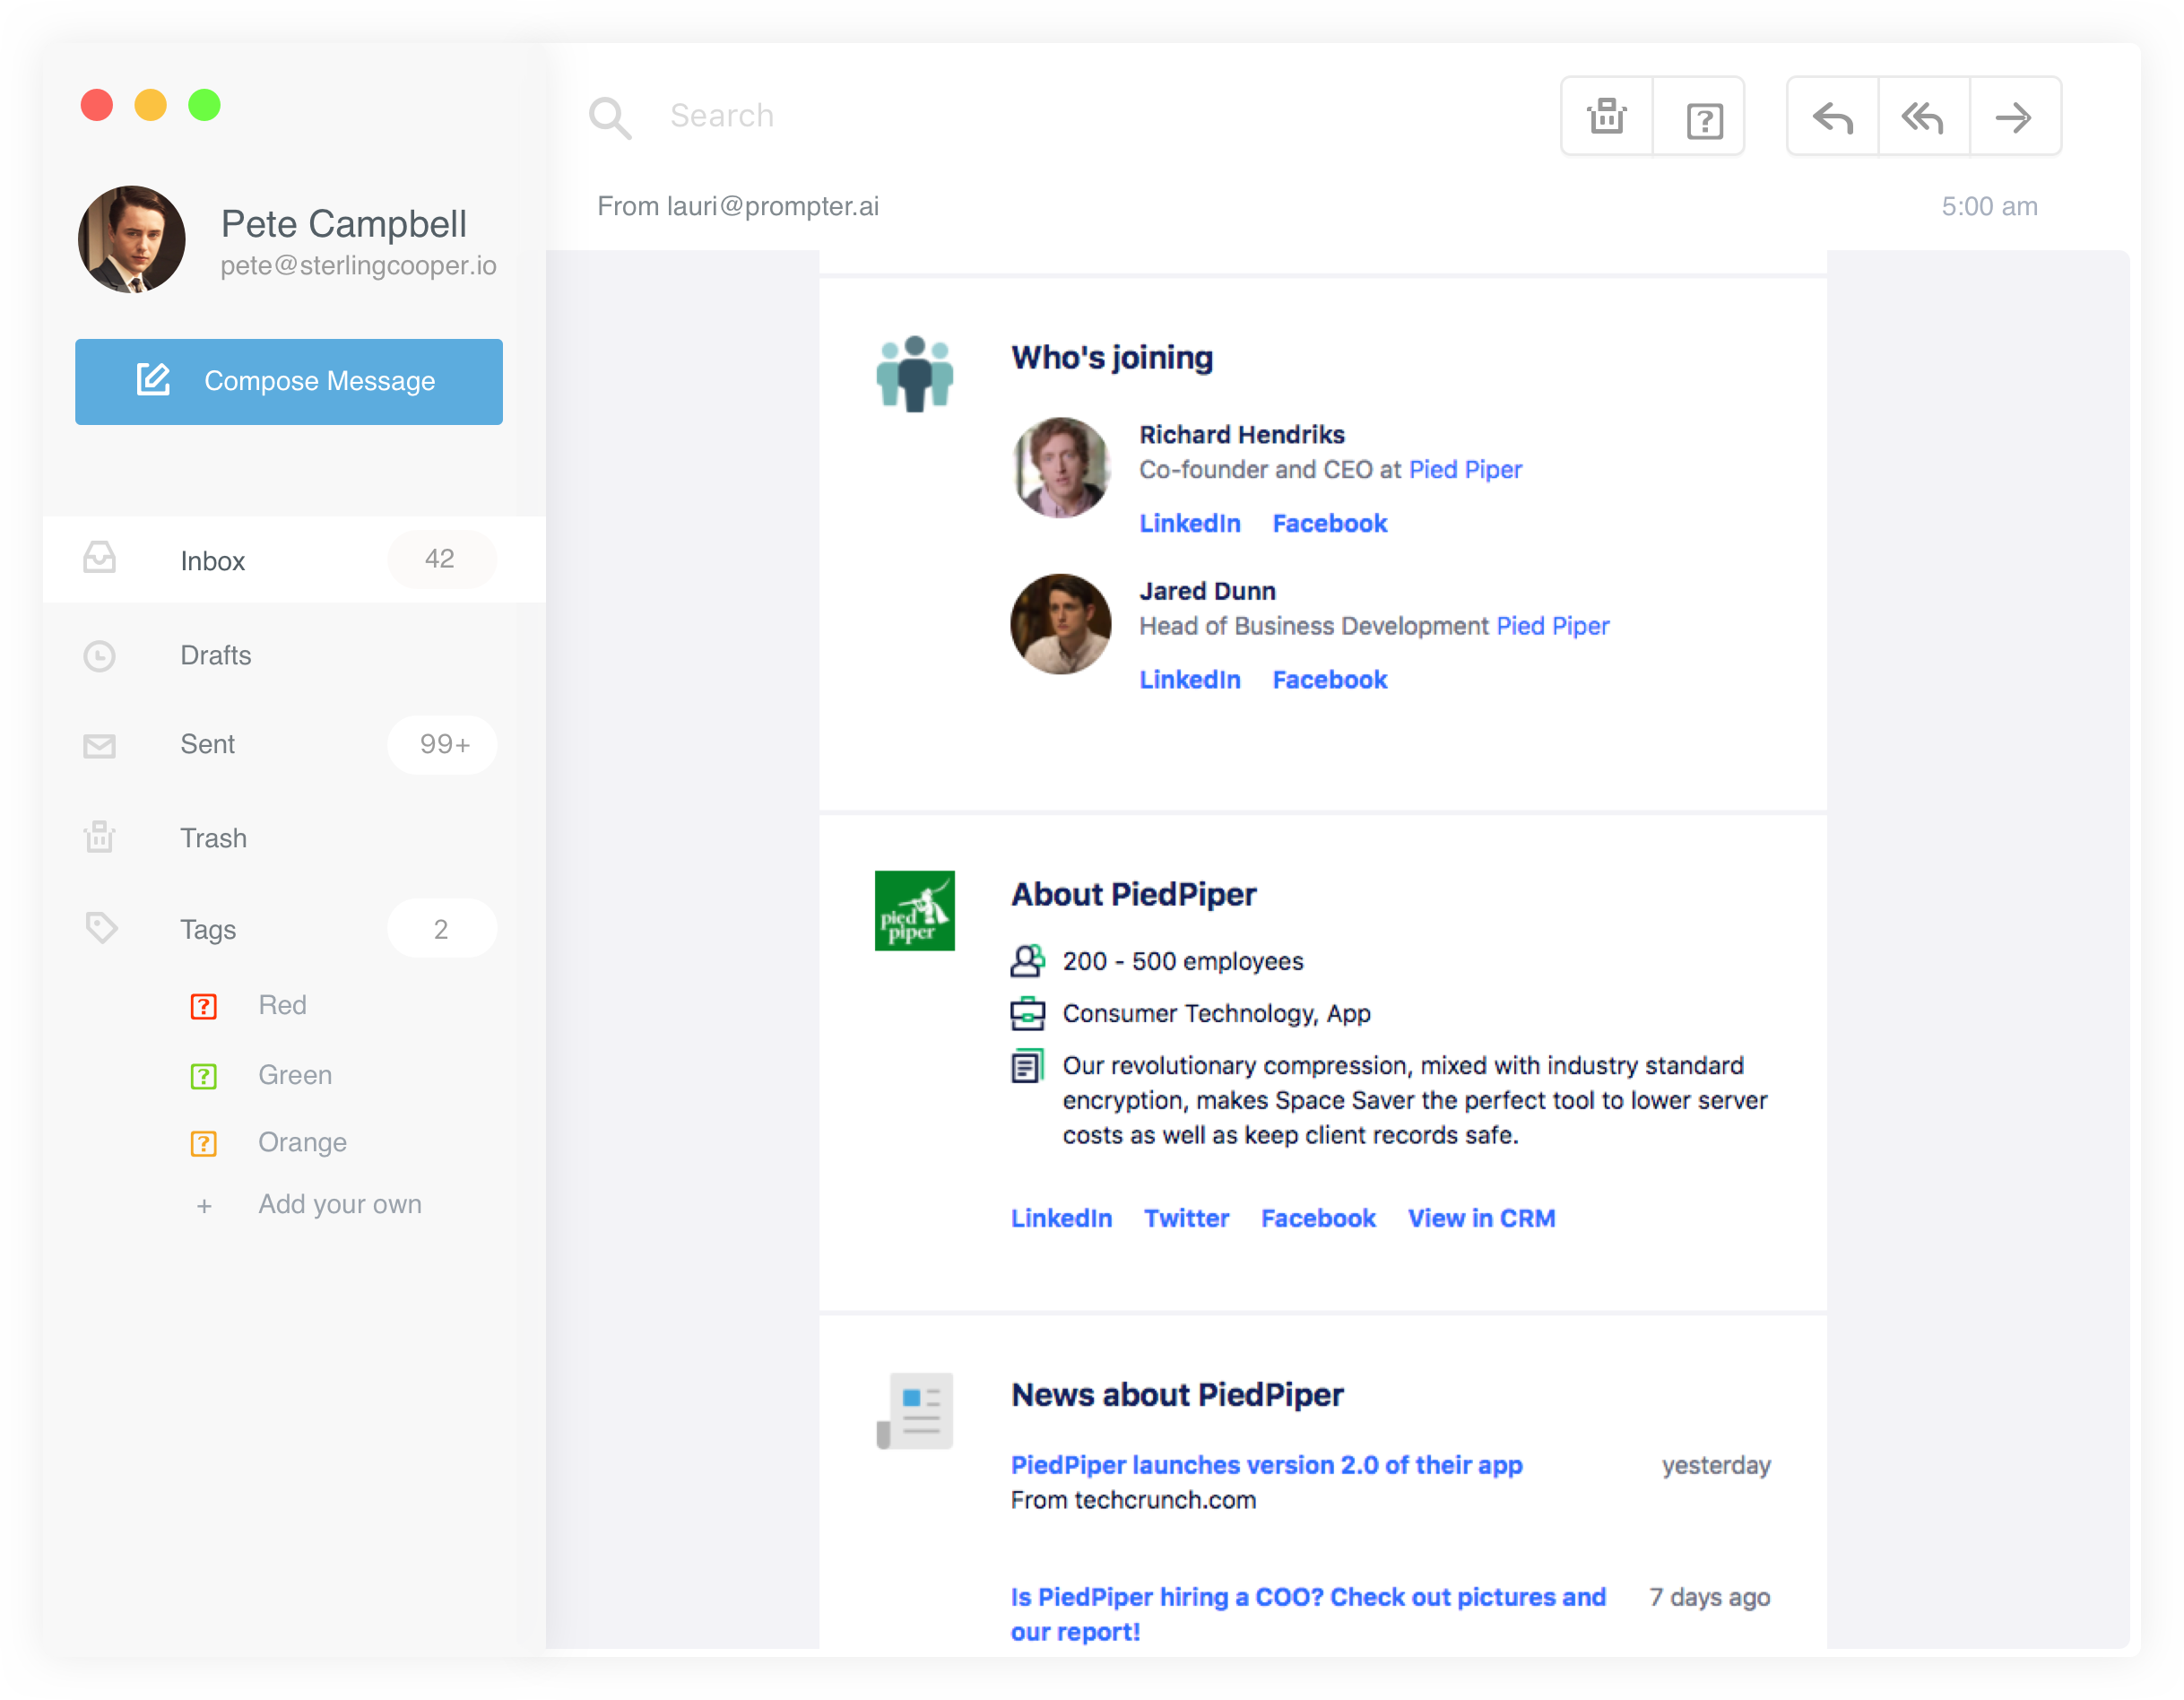Click the Tags label icon in sidebar

[101, 928]
